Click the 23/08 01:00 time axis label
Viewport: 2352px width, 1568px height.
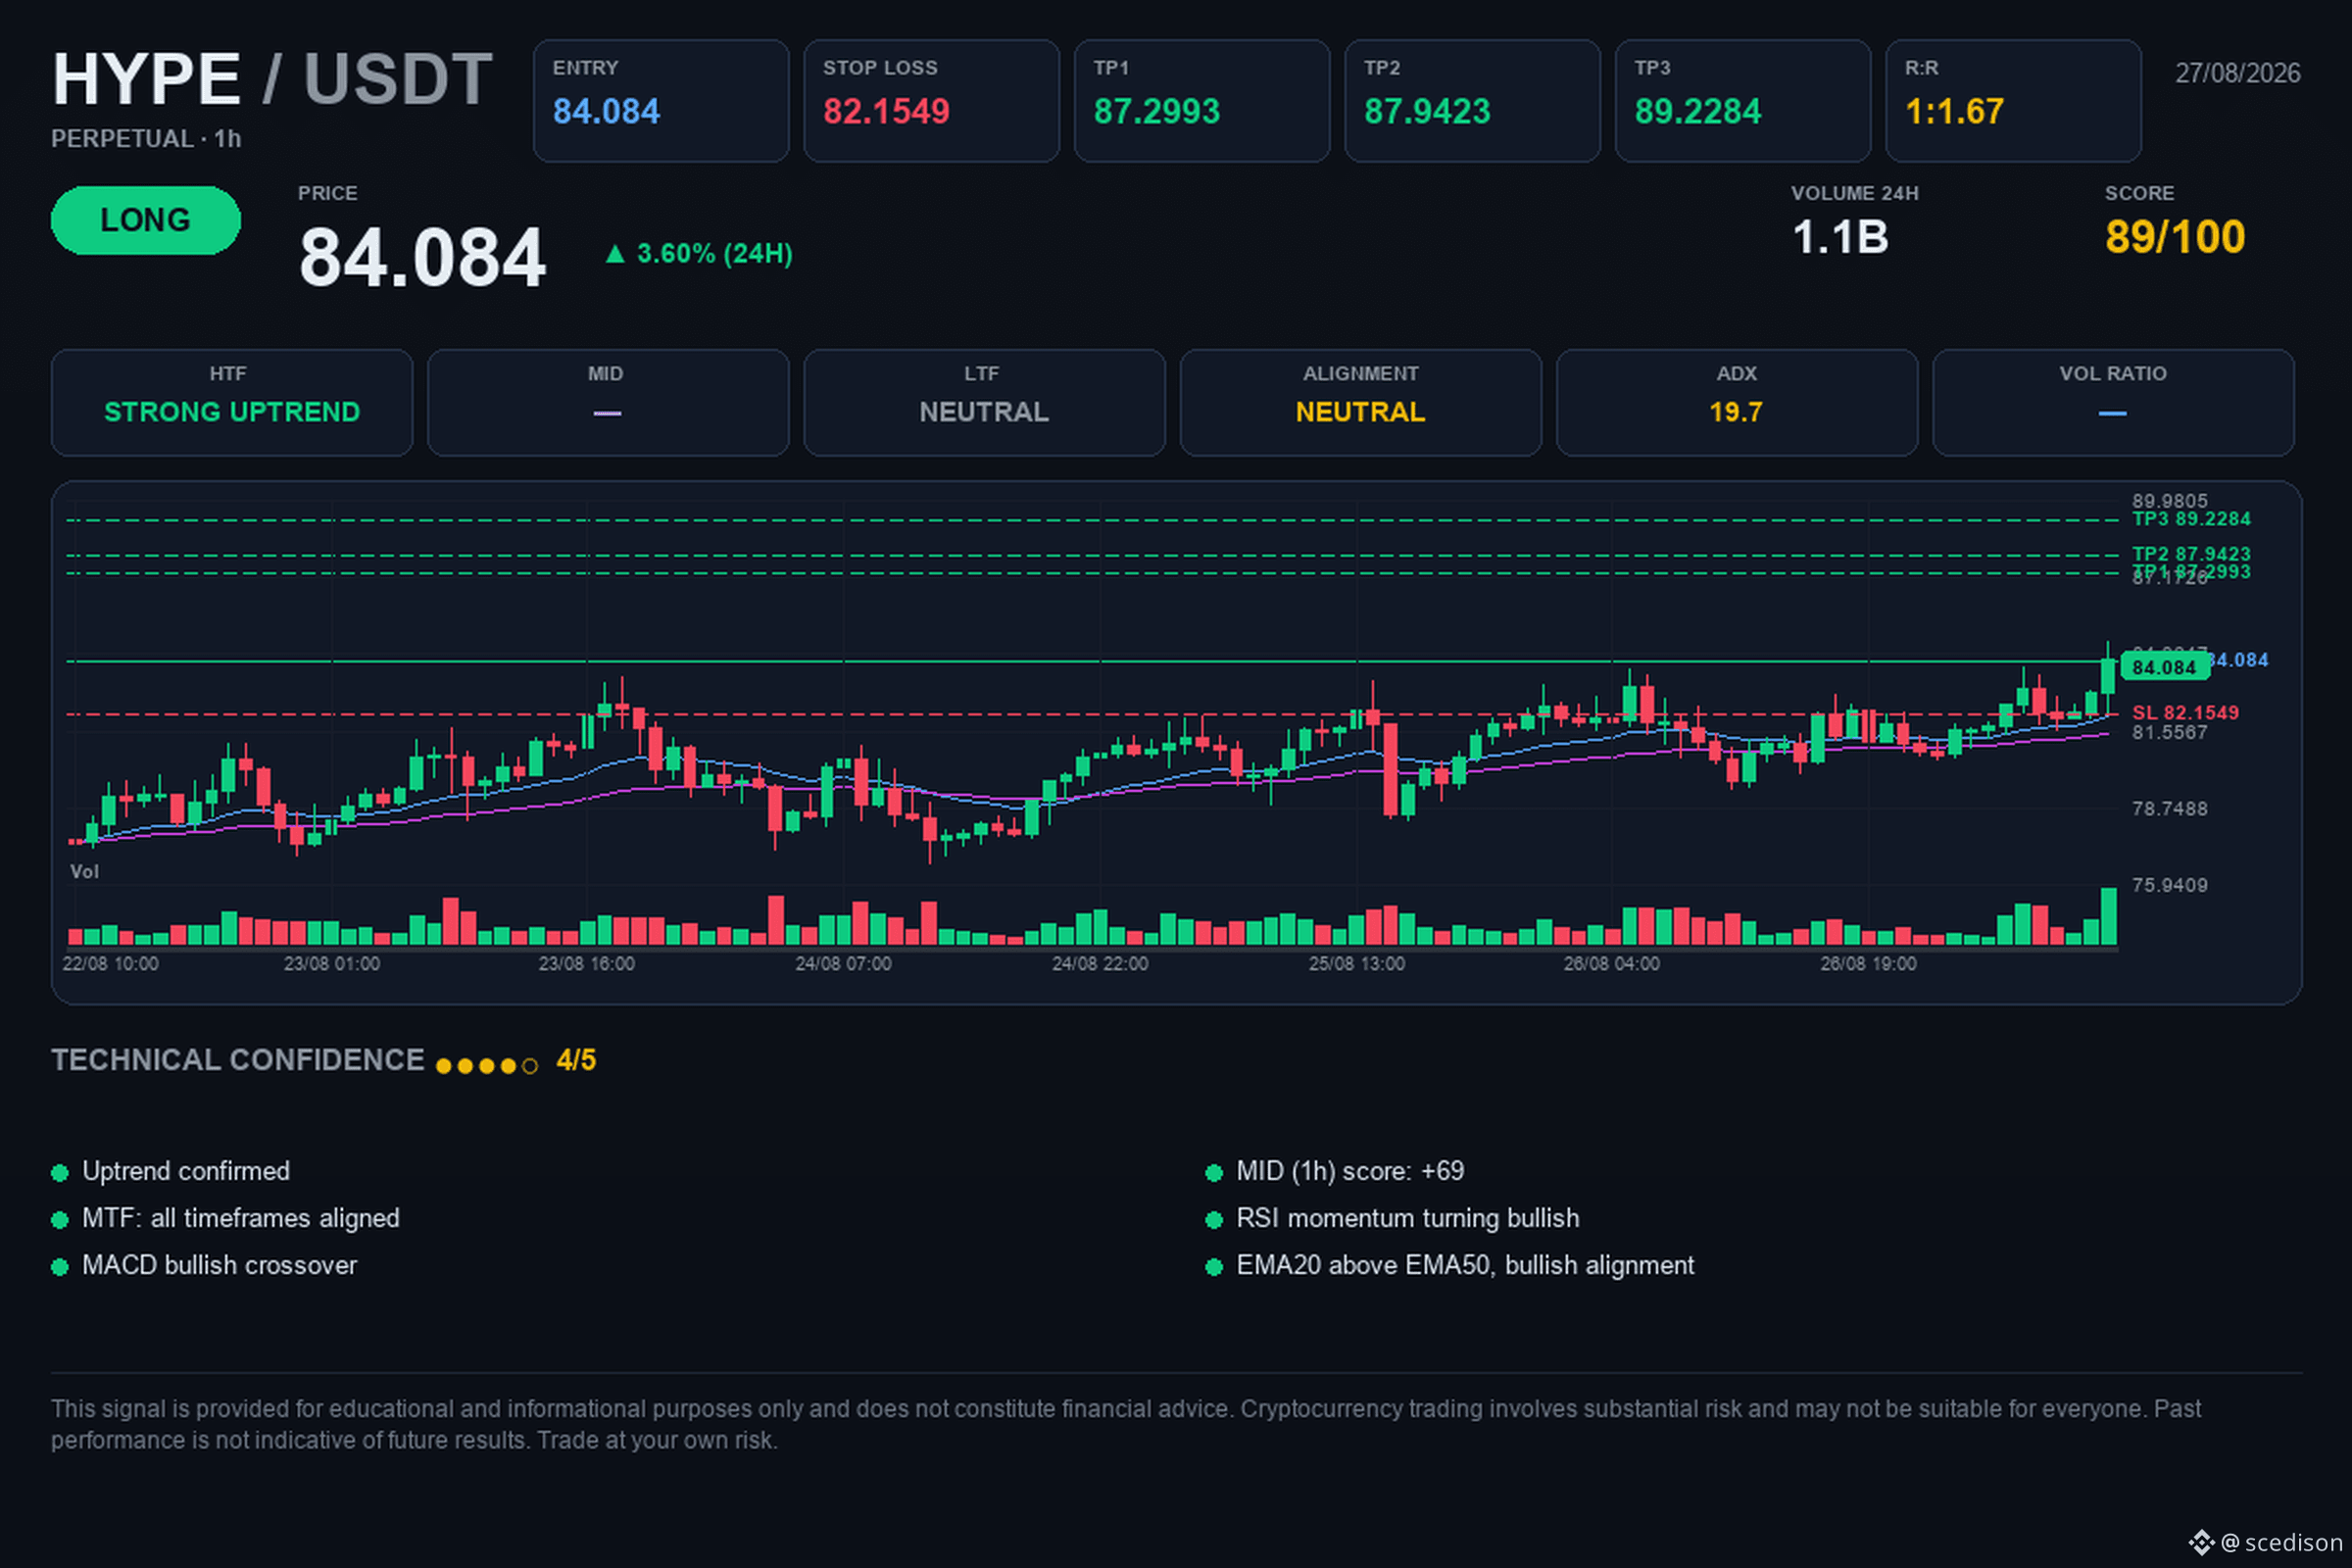(332, 964)
